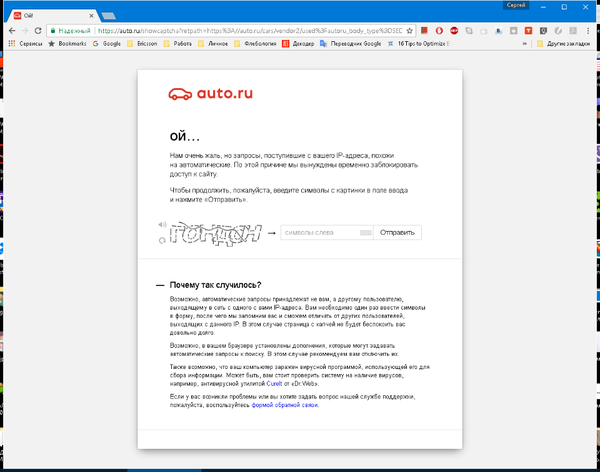Click the faded gray extension before menu
Viewport: 600px width, 472px height.
(x=573, y=31)
